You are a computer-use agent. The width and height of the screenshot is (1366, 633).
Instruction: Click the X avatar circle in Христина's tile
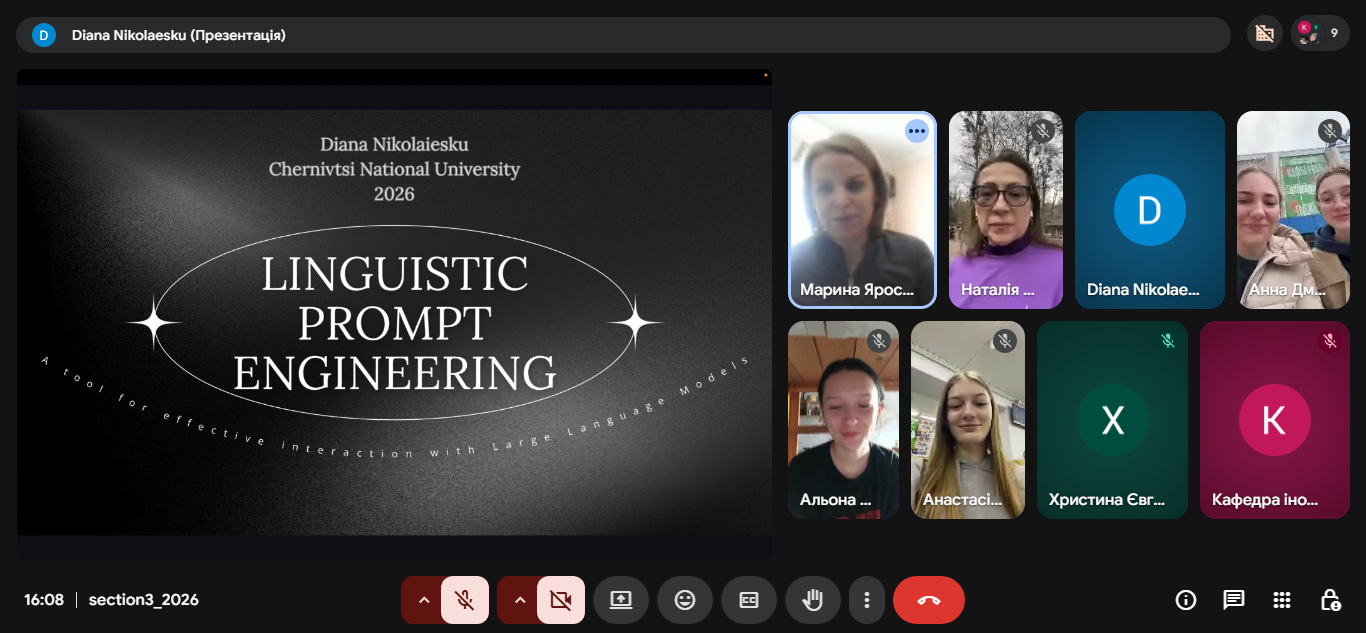pos(1112,420)
